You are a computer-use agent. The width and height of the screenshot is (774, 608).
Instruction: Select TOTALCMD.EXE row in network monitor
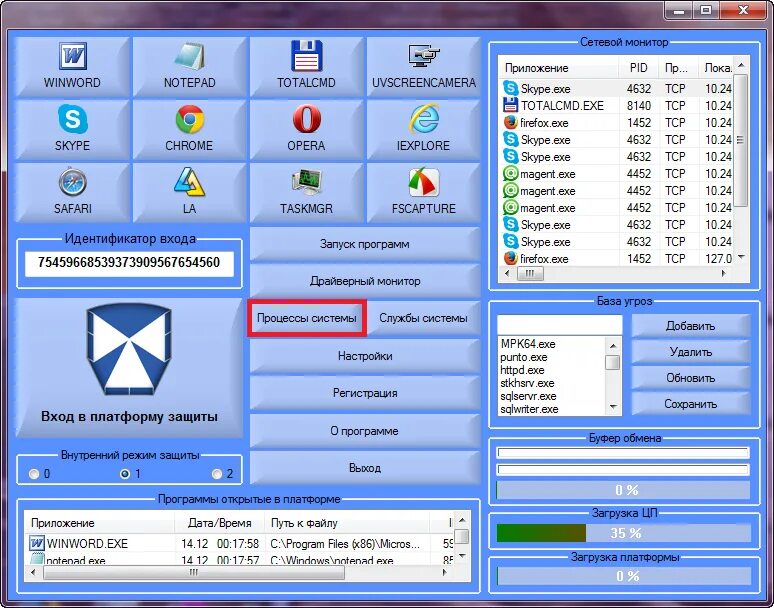click(617, 106)
